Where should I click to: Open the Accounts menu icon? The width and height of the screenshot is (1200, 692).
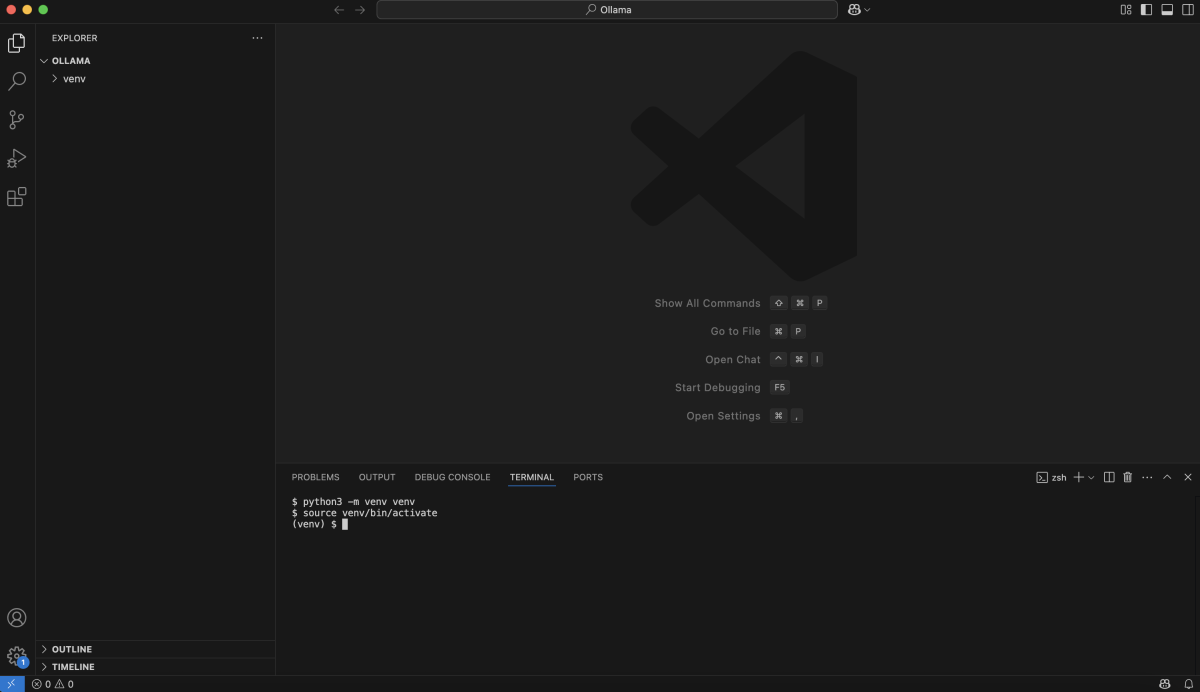click(17, 618)
